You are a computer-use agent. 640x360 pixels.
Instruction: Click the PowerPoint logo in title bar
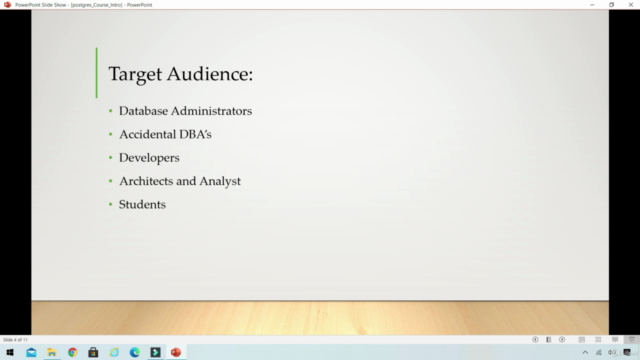click(7, 4)
